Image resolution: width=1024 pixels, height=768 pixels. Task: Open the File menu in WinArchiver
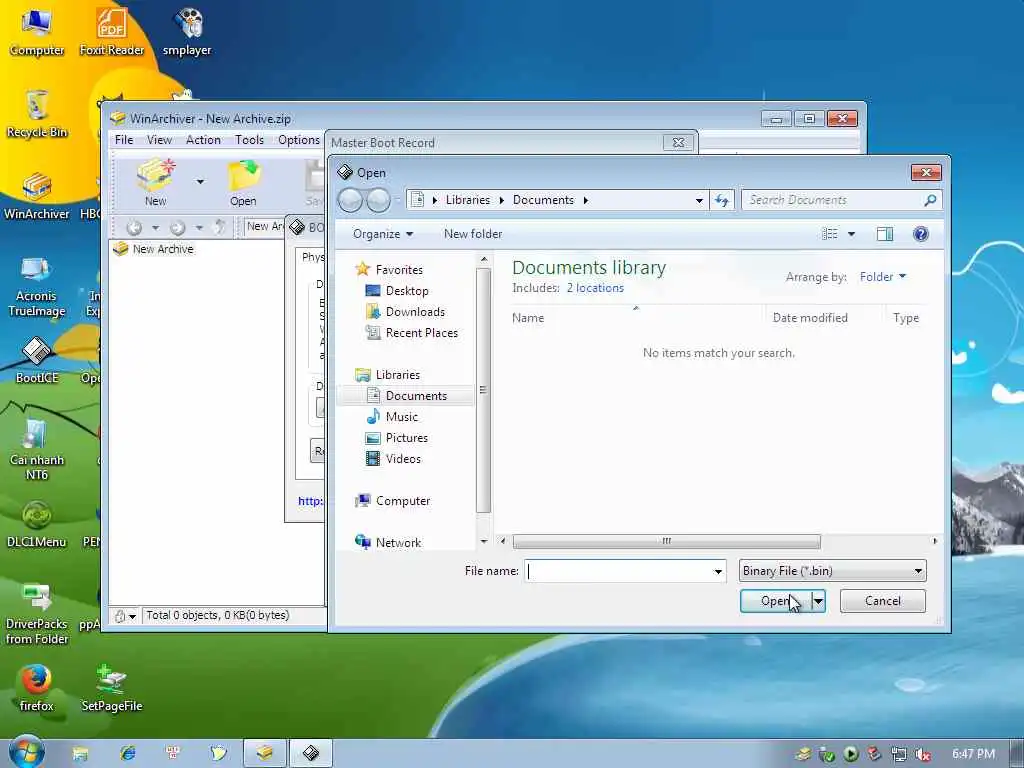tap(123, 140)
